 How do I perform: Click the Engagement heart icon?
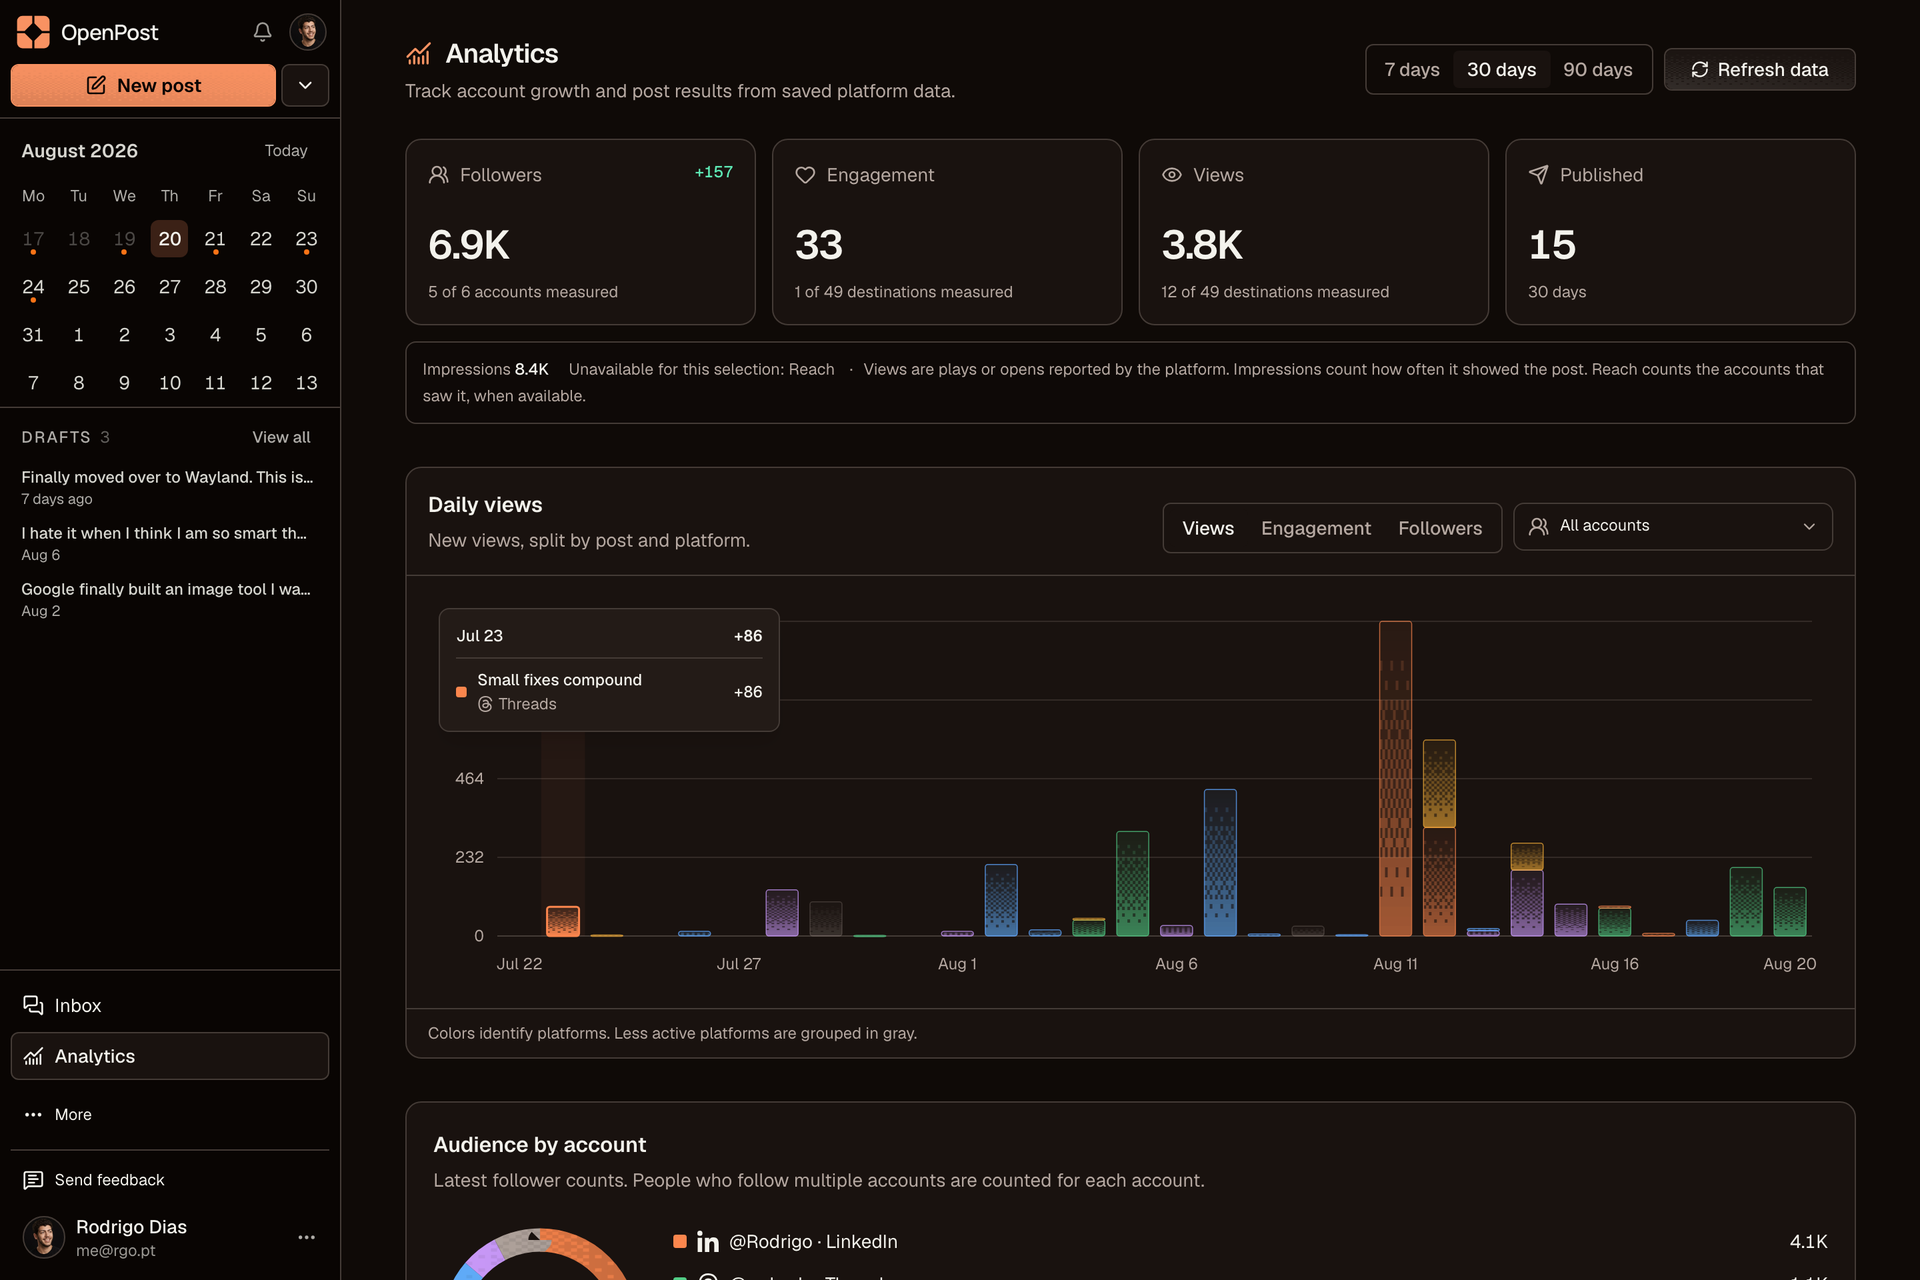coord(805,175)
